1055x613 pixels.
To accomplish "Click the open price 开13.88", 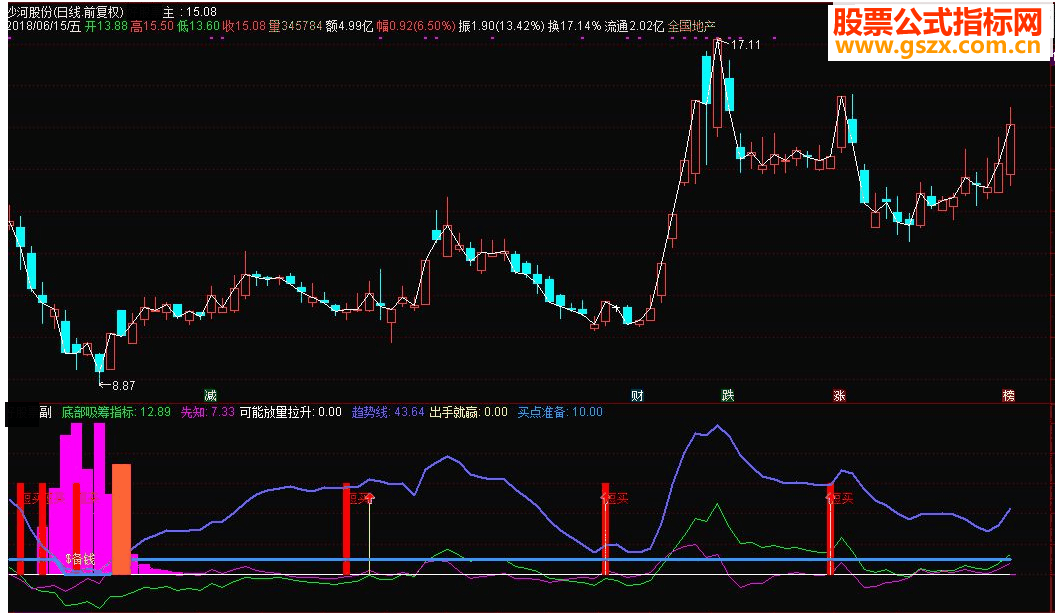I will (x=106, y=26).
